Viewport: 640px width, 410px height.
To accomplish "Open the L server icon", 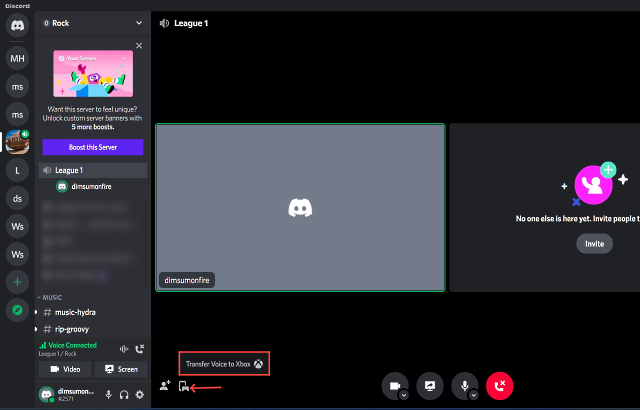I will [x=17, y=171].
